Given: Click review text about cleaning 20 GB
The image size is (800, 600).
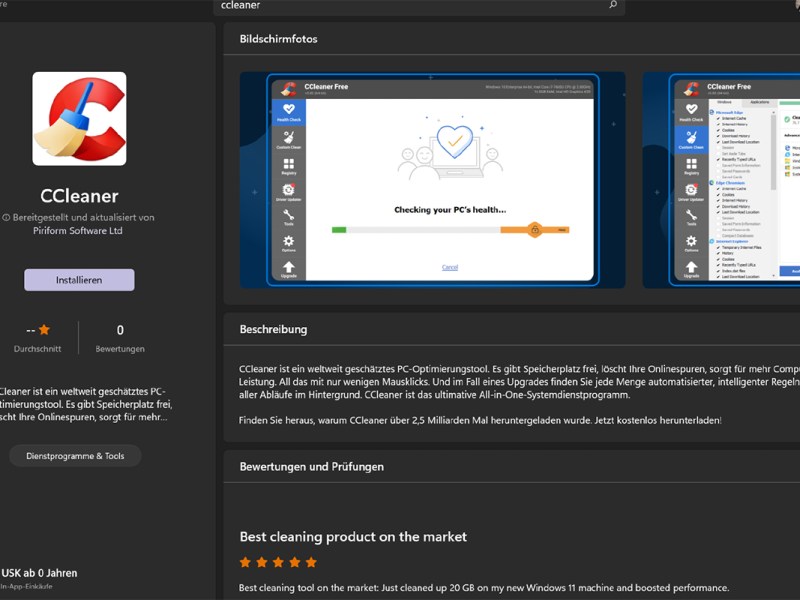Looking at the screenshot, I should click(x=484, y=588).
